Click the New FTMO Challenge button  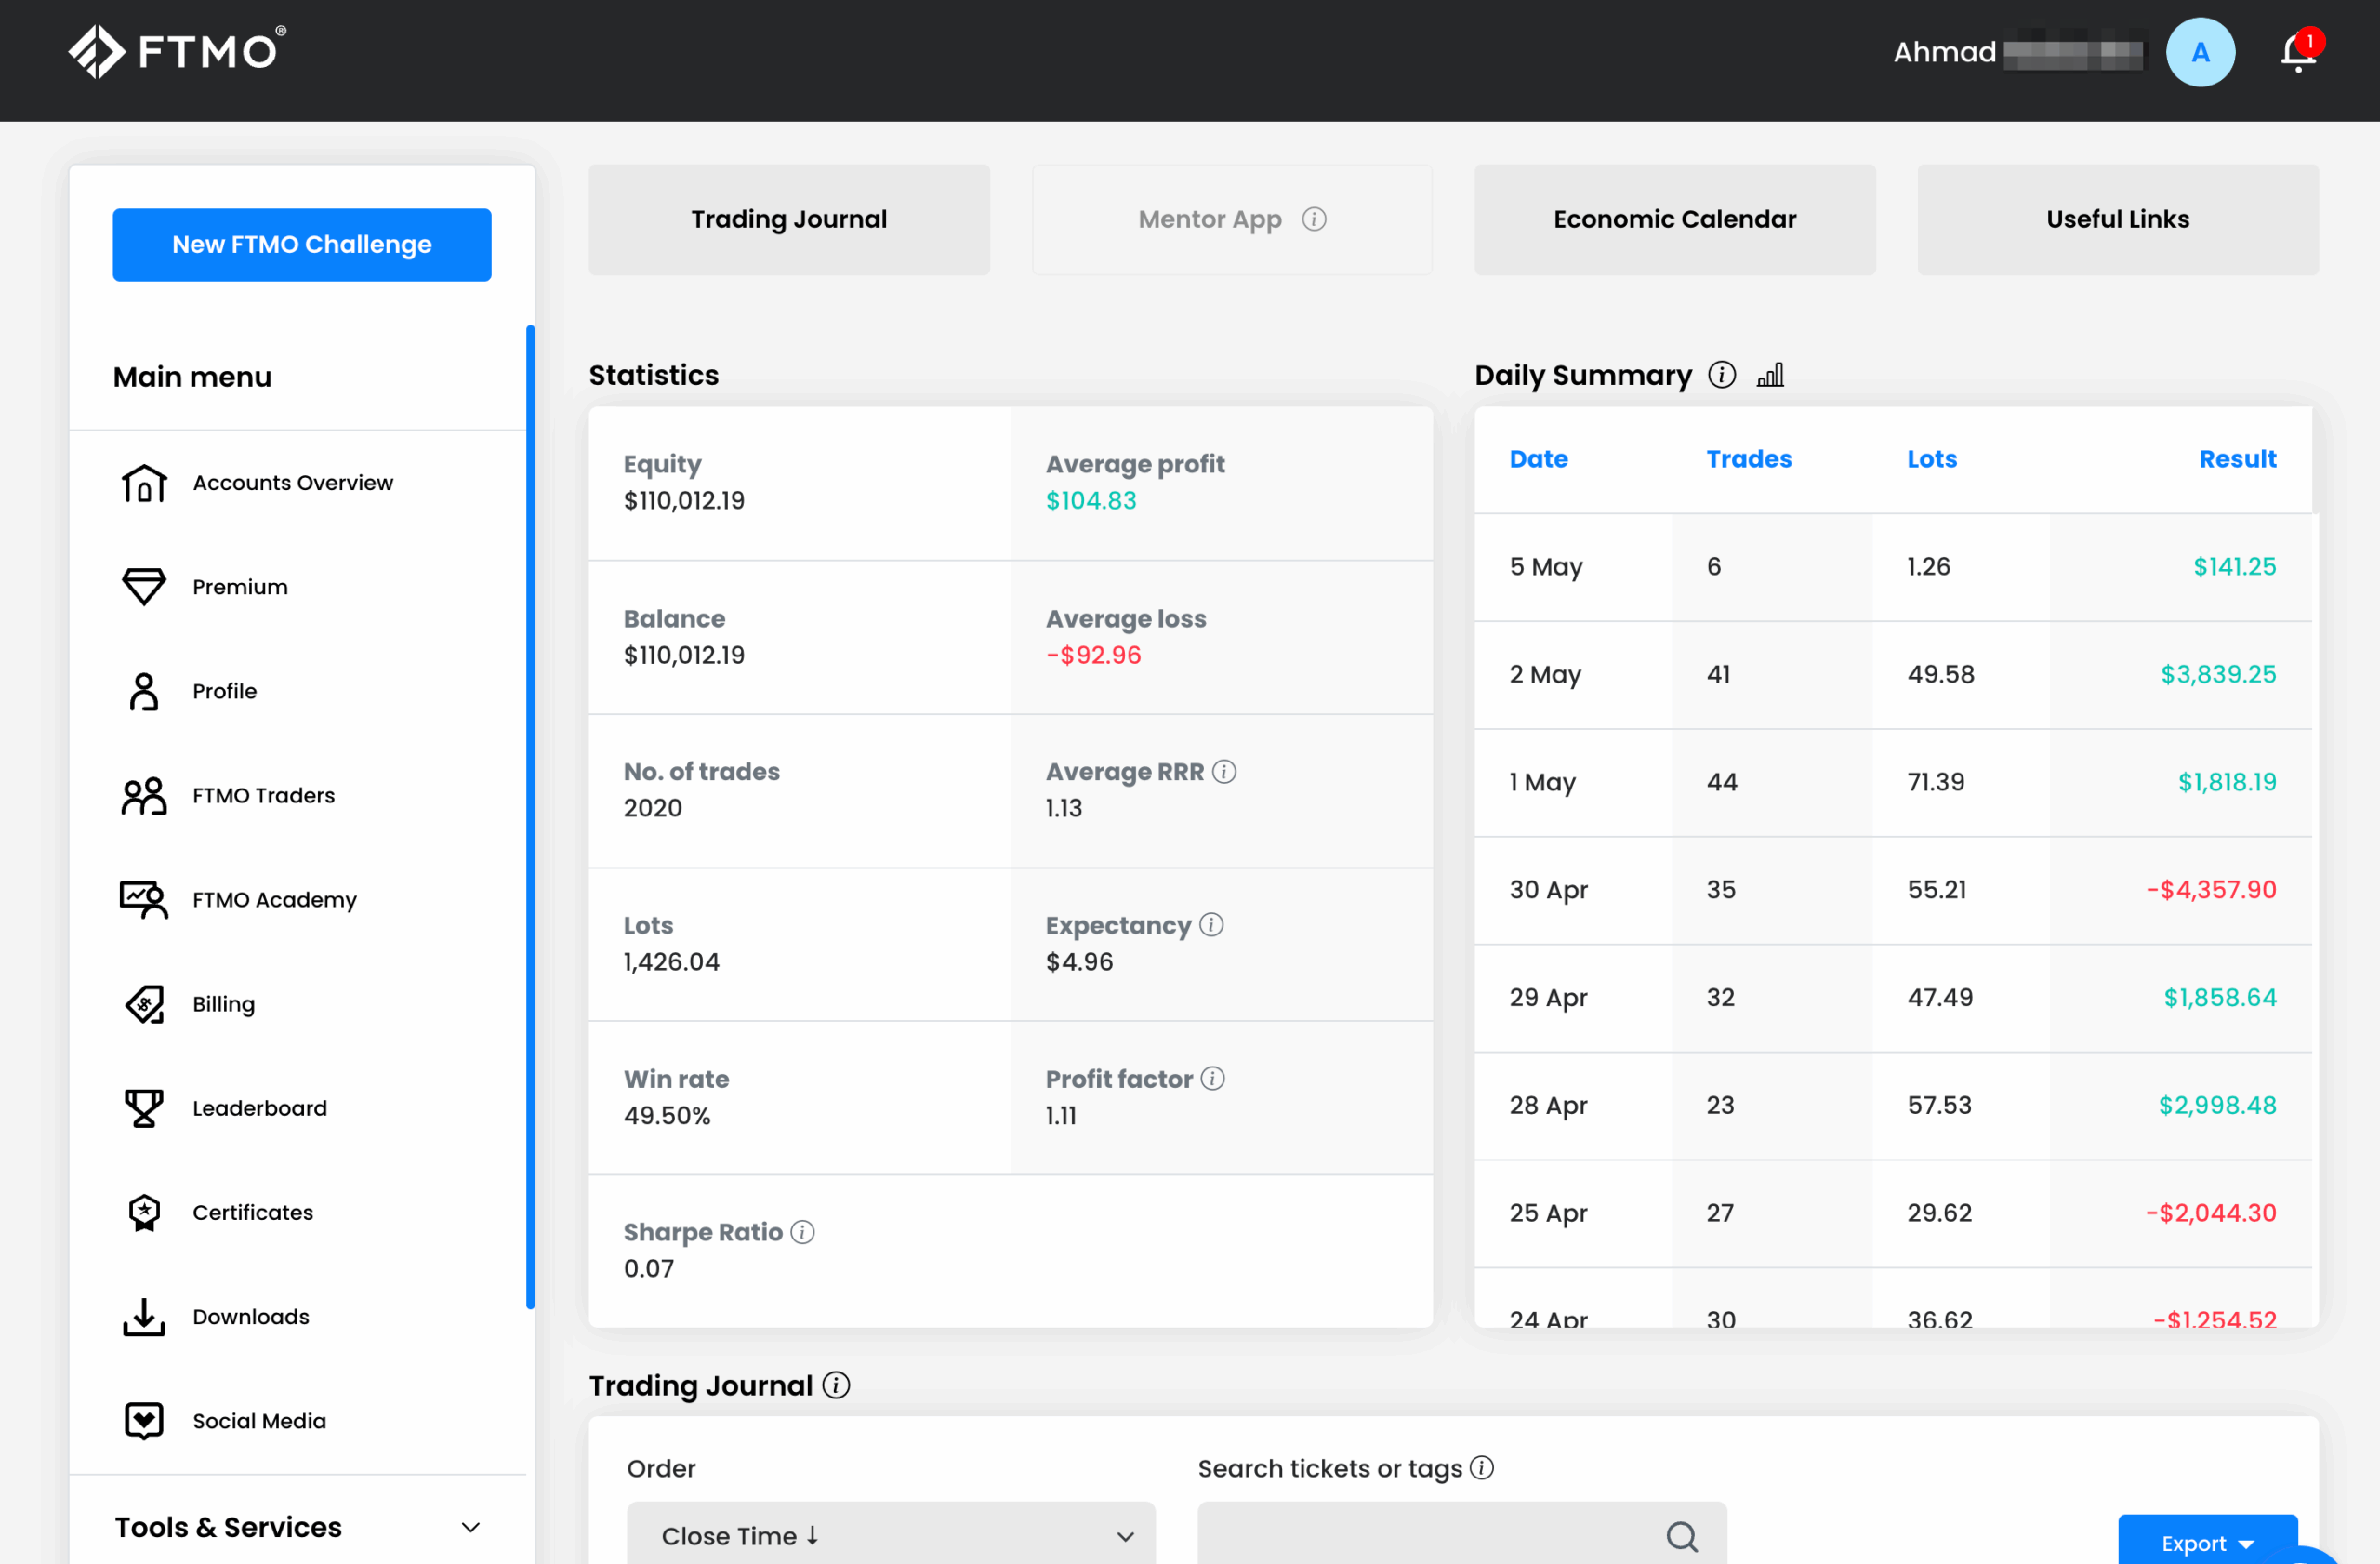[302, 245]
